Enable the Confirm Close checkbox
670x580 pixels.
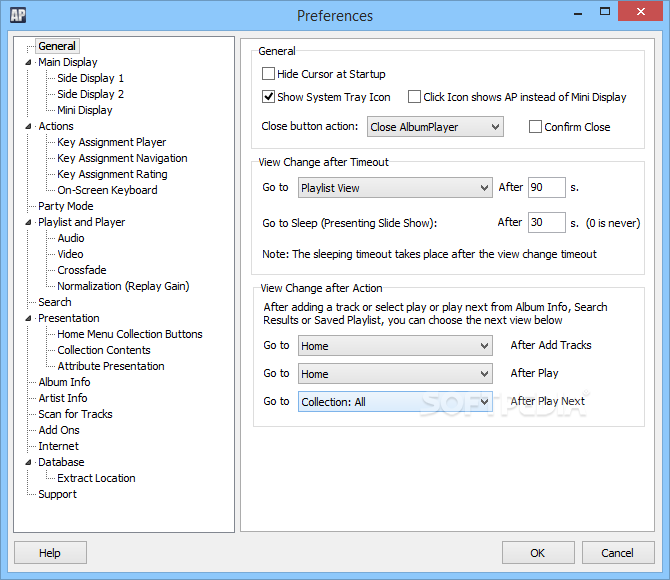click(x=535, y=127)
